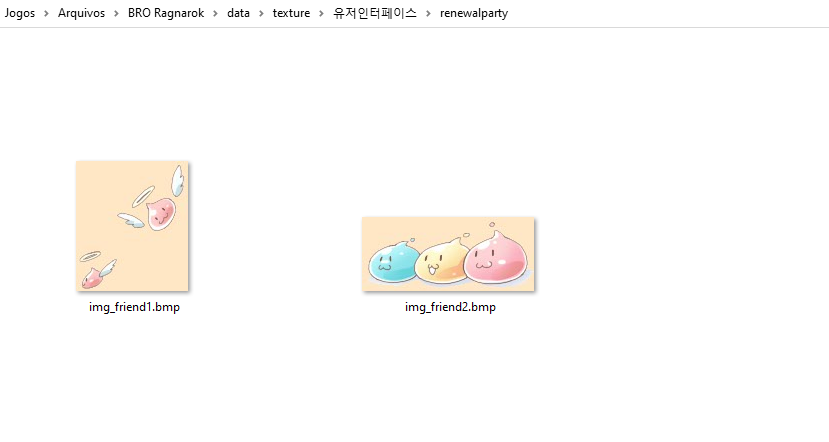Open the Jogos breadcrumb folder
Viewport: 829px width, 442px height.
coord(20,13)
